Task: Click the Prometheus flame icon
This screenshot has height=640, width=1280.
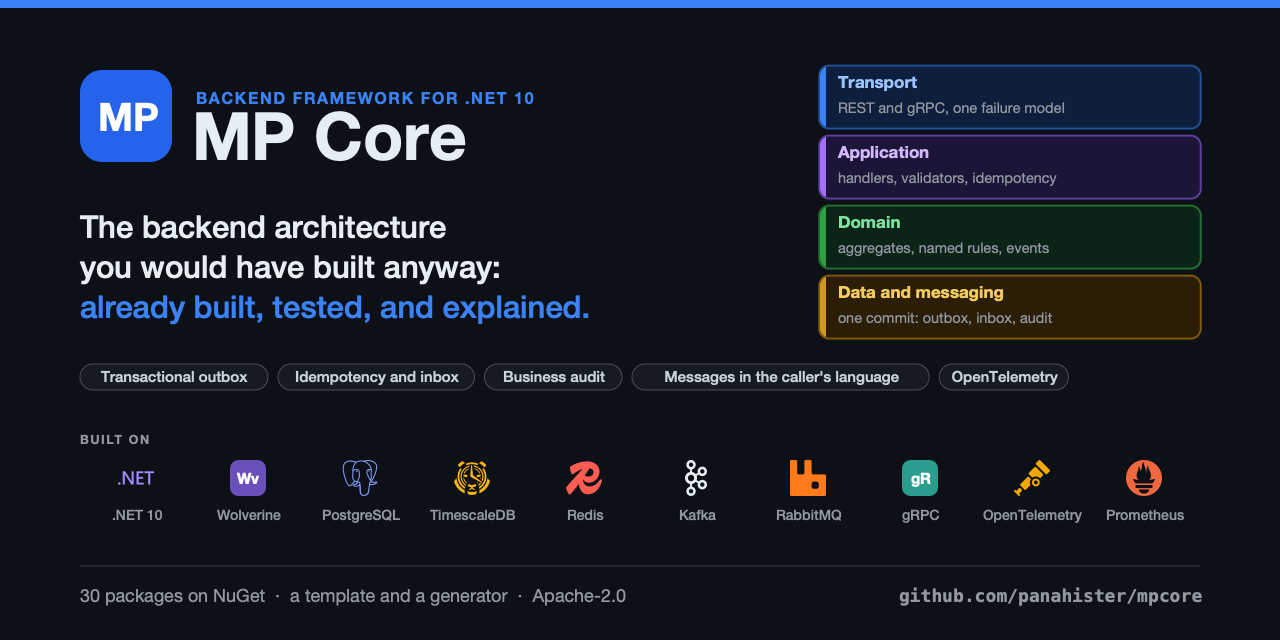Action: tap(1144, 478)
